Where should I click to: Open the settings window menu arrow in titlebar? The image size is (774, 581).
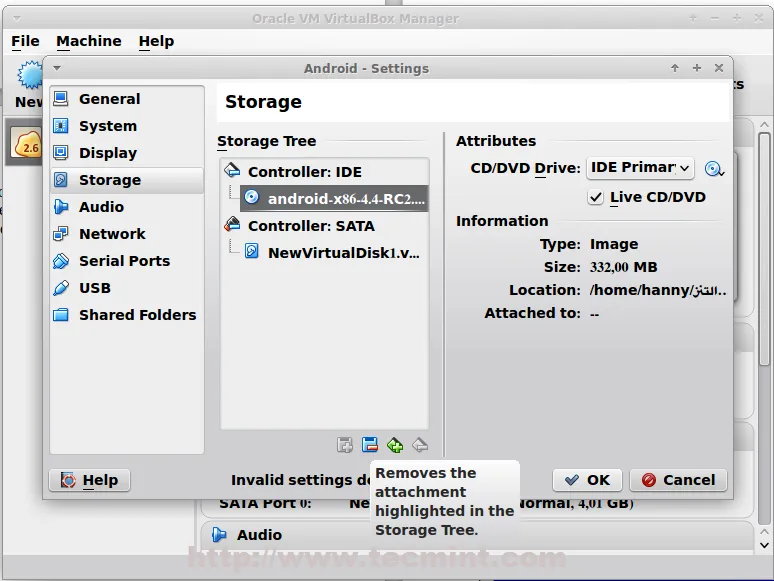coord(57,68)
